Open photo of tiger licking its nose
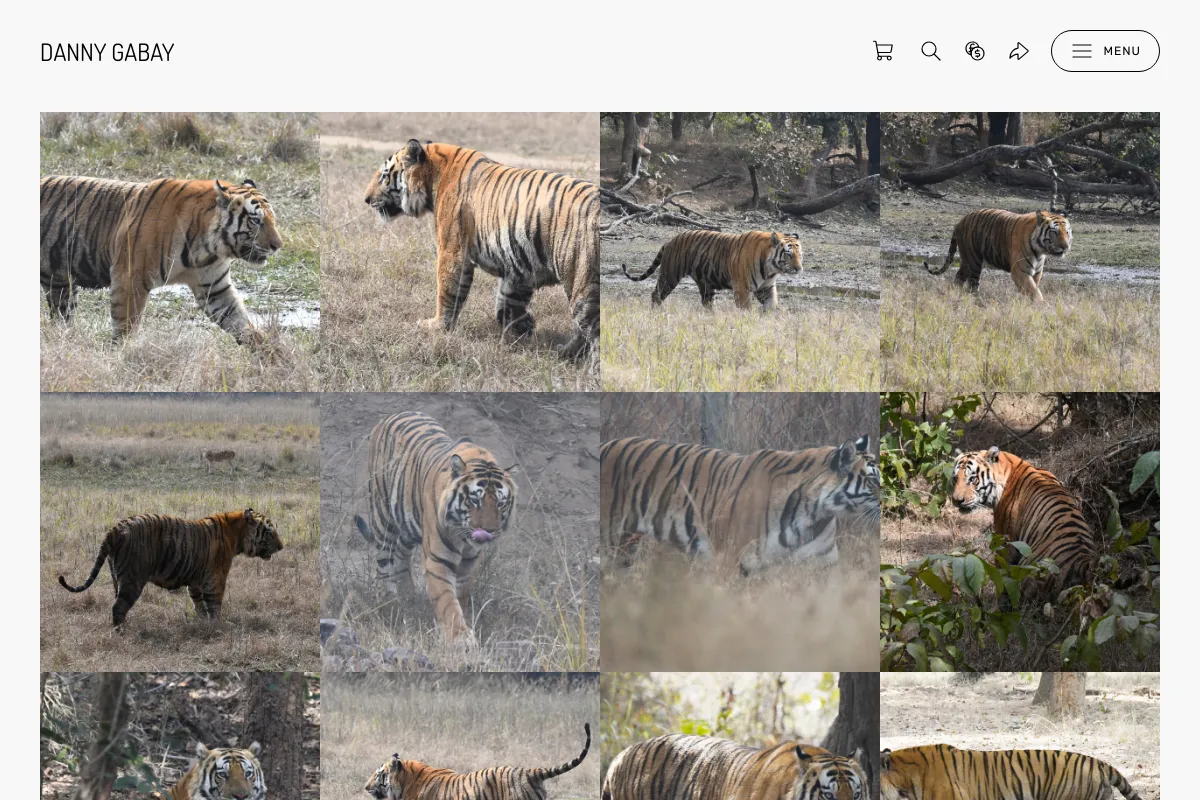This screenshot has width=1200, height=800. tap(460, 532)
